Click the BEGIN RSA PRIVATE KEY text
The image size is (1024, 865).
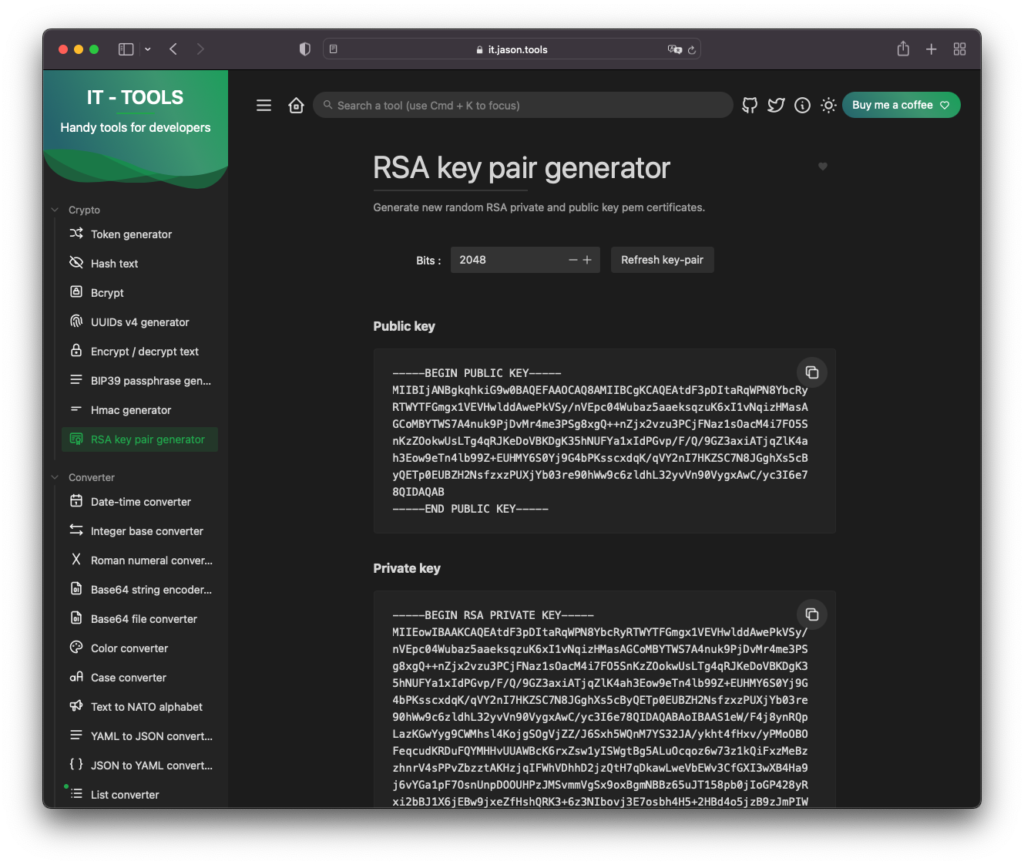(x=493, y=615)
